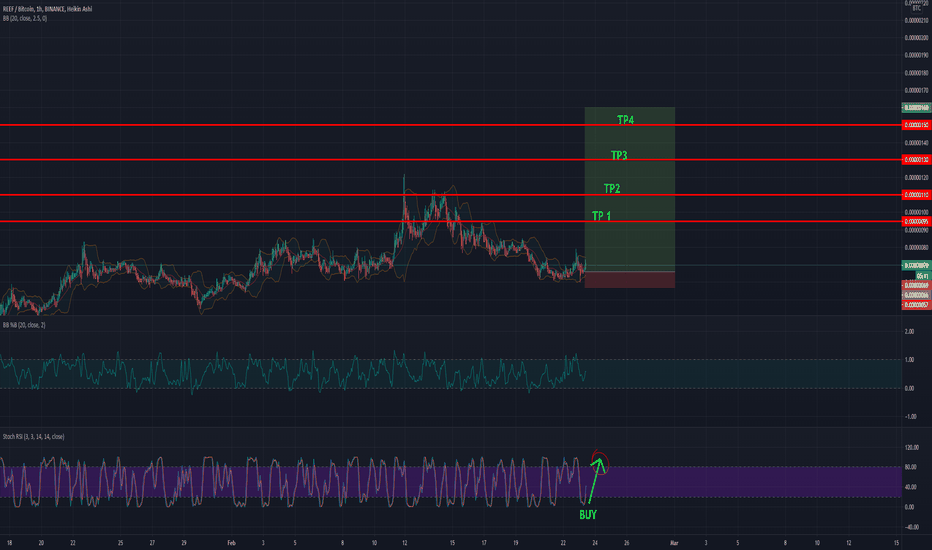
Task: Click the 0.00000140 price axis value
Action: click(916, 143)
